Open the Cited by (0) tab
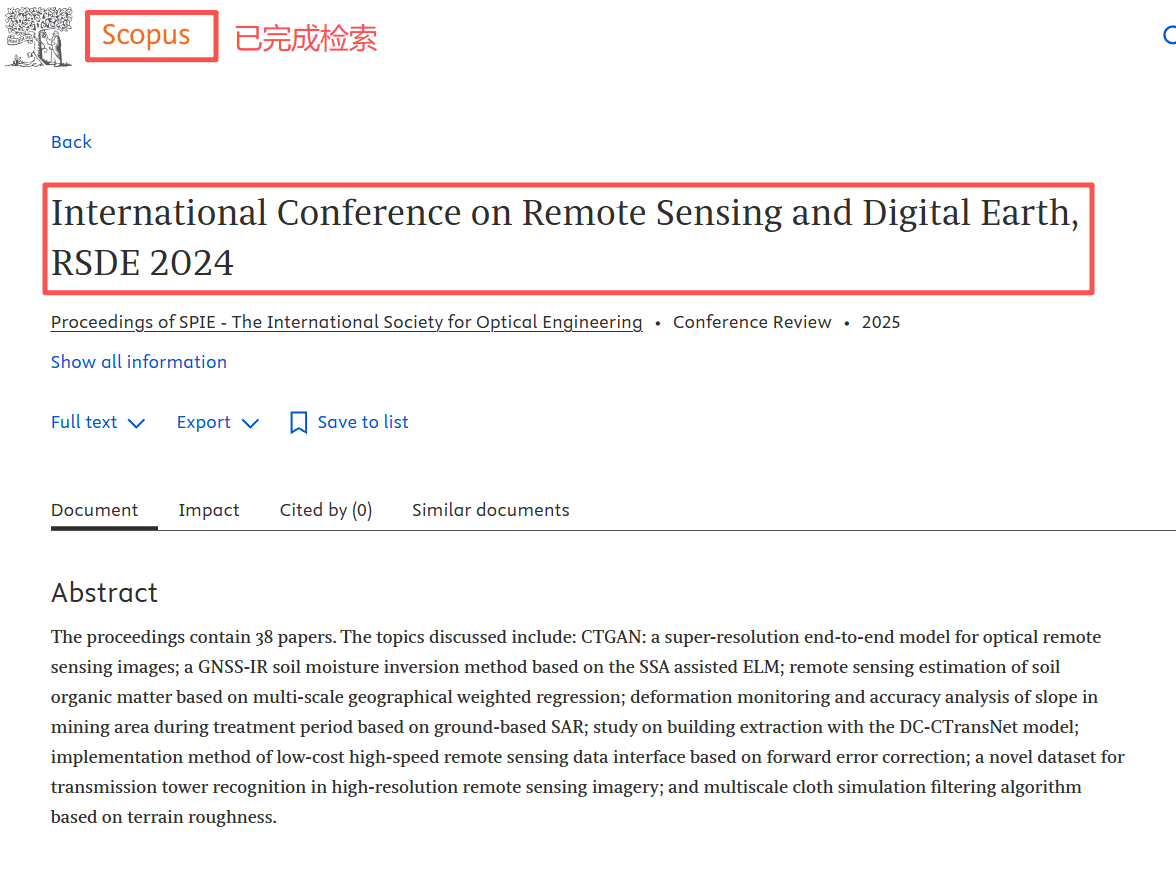1176x888 pixels. tap(326, 510)
